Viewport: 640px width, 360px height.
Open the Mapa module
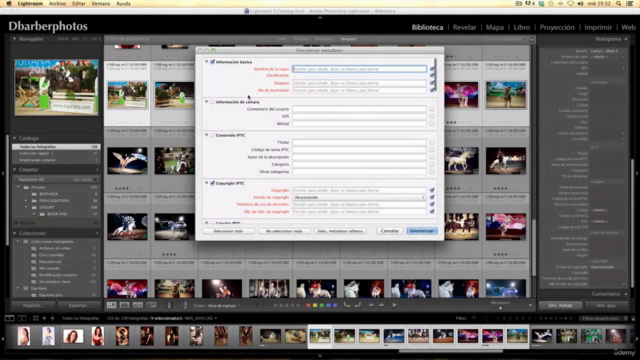click(495, 27)
